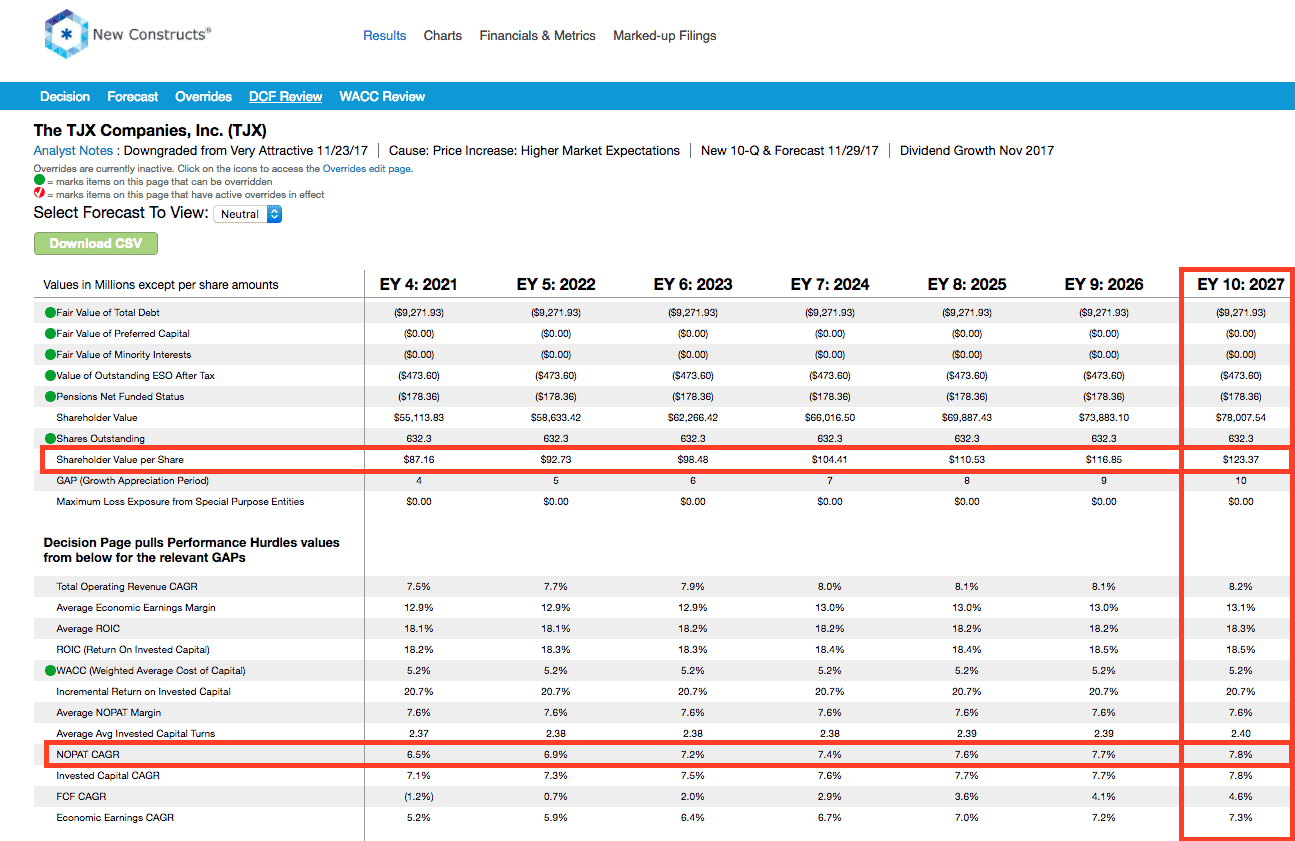The width and height of the screenshot is (1295, 841).
Task: Select the $104.41 shareholder value per share cell
Action: [830, 460]
